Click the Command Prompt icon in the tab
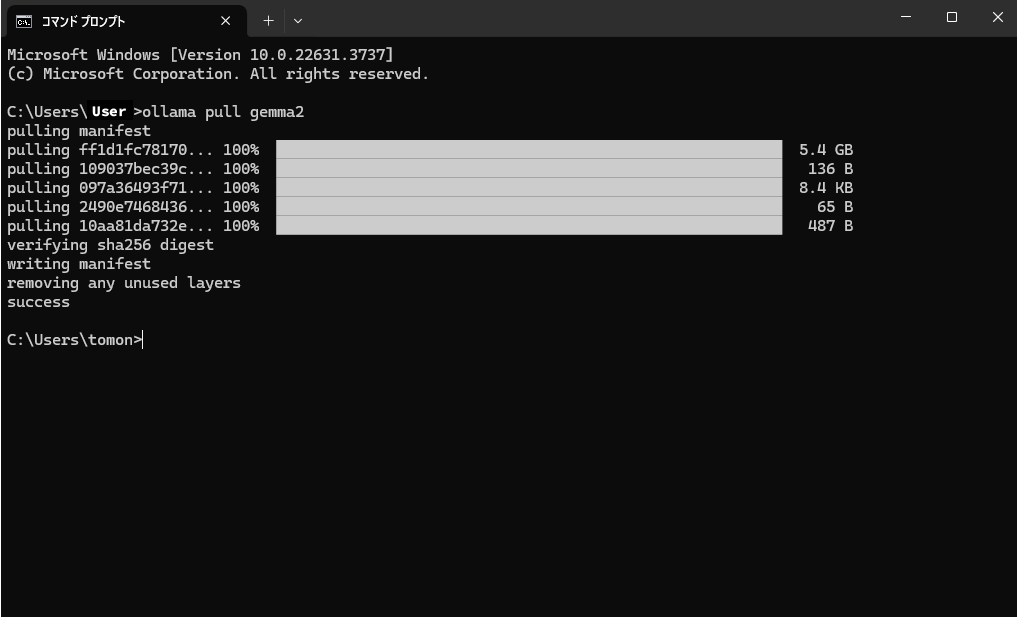The height and width of the screenshot is (618, 1017). 23,21
